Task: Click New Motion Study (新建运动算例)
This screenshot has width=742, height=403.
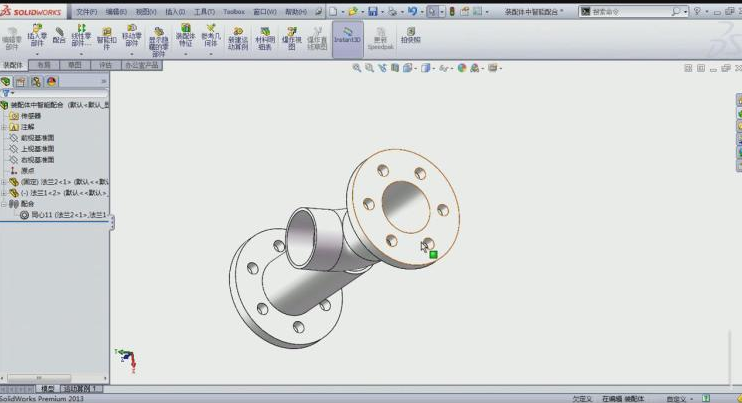Action: [x=238, y=39]
